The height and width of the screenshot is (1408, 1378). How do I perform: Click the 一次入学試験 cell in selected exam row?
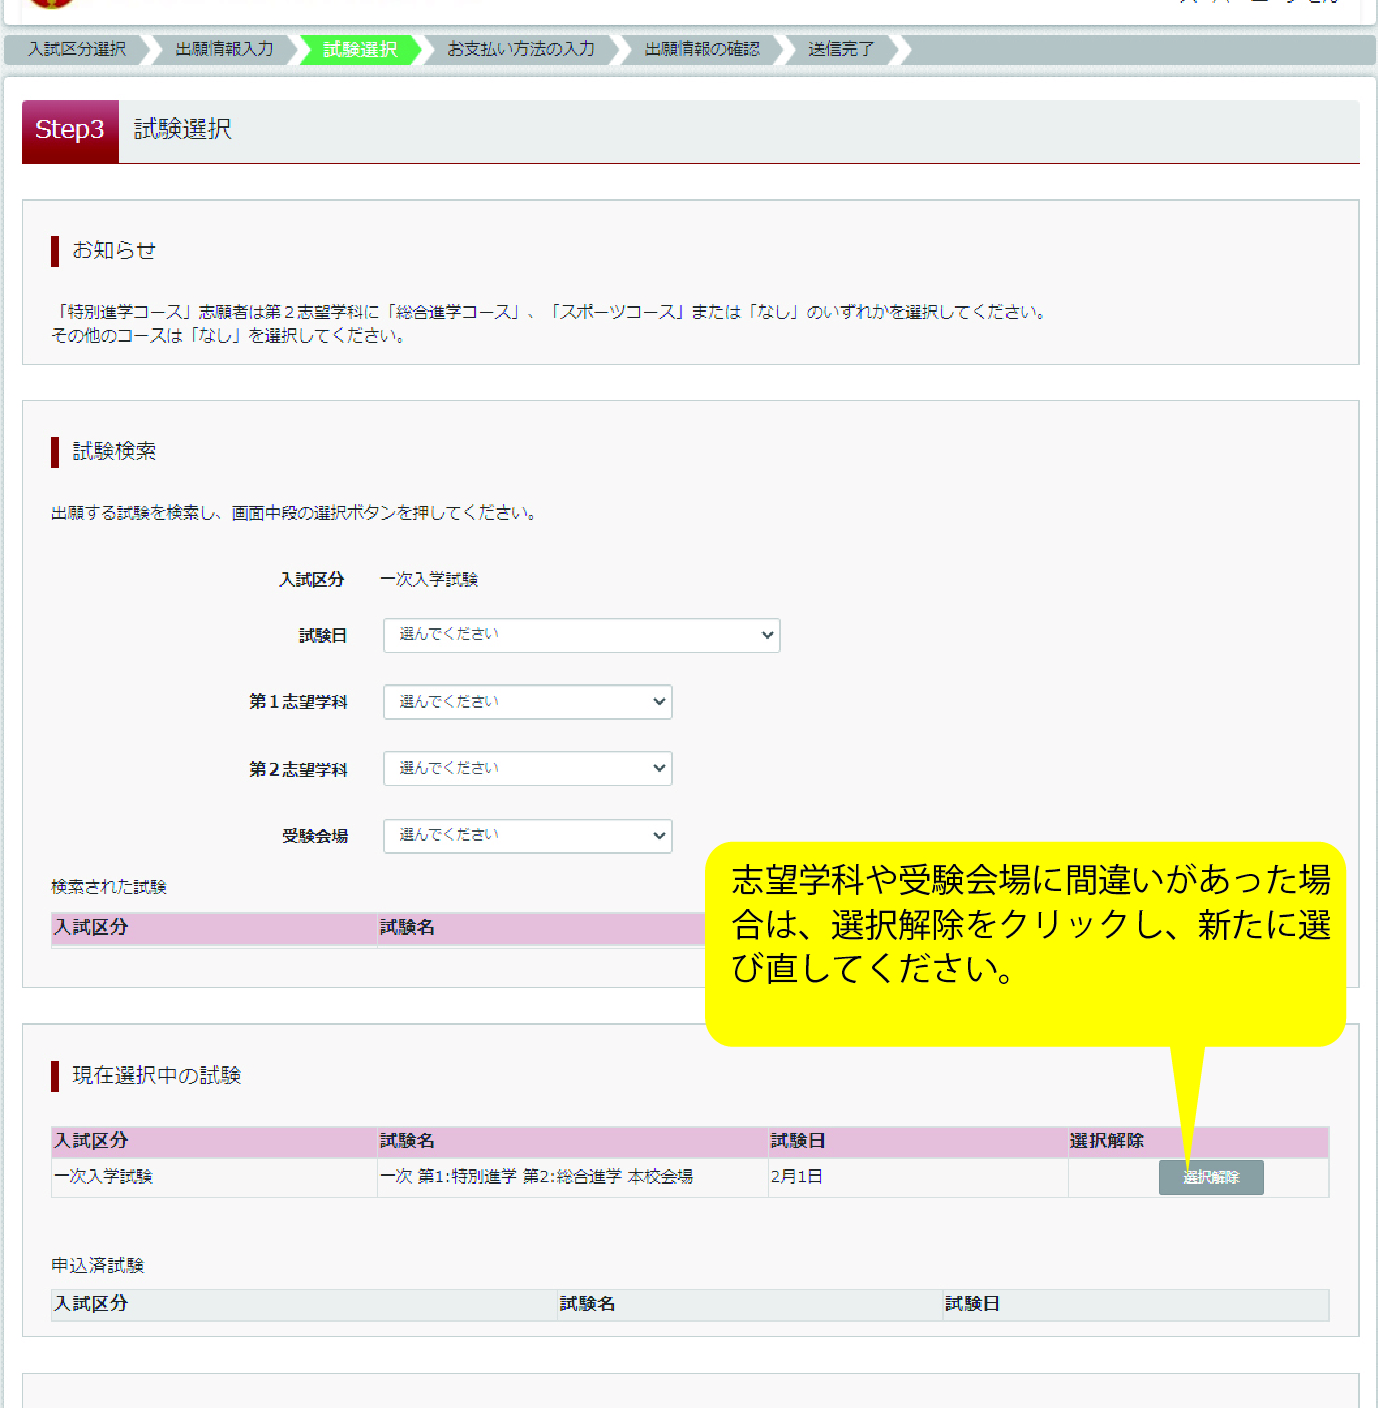104,1177
